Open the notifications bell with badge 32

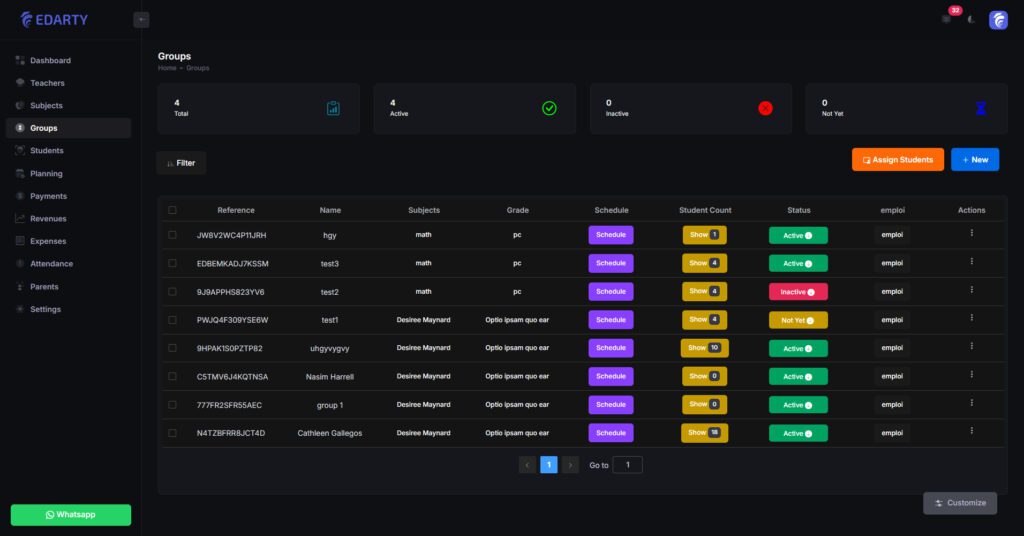946,19
